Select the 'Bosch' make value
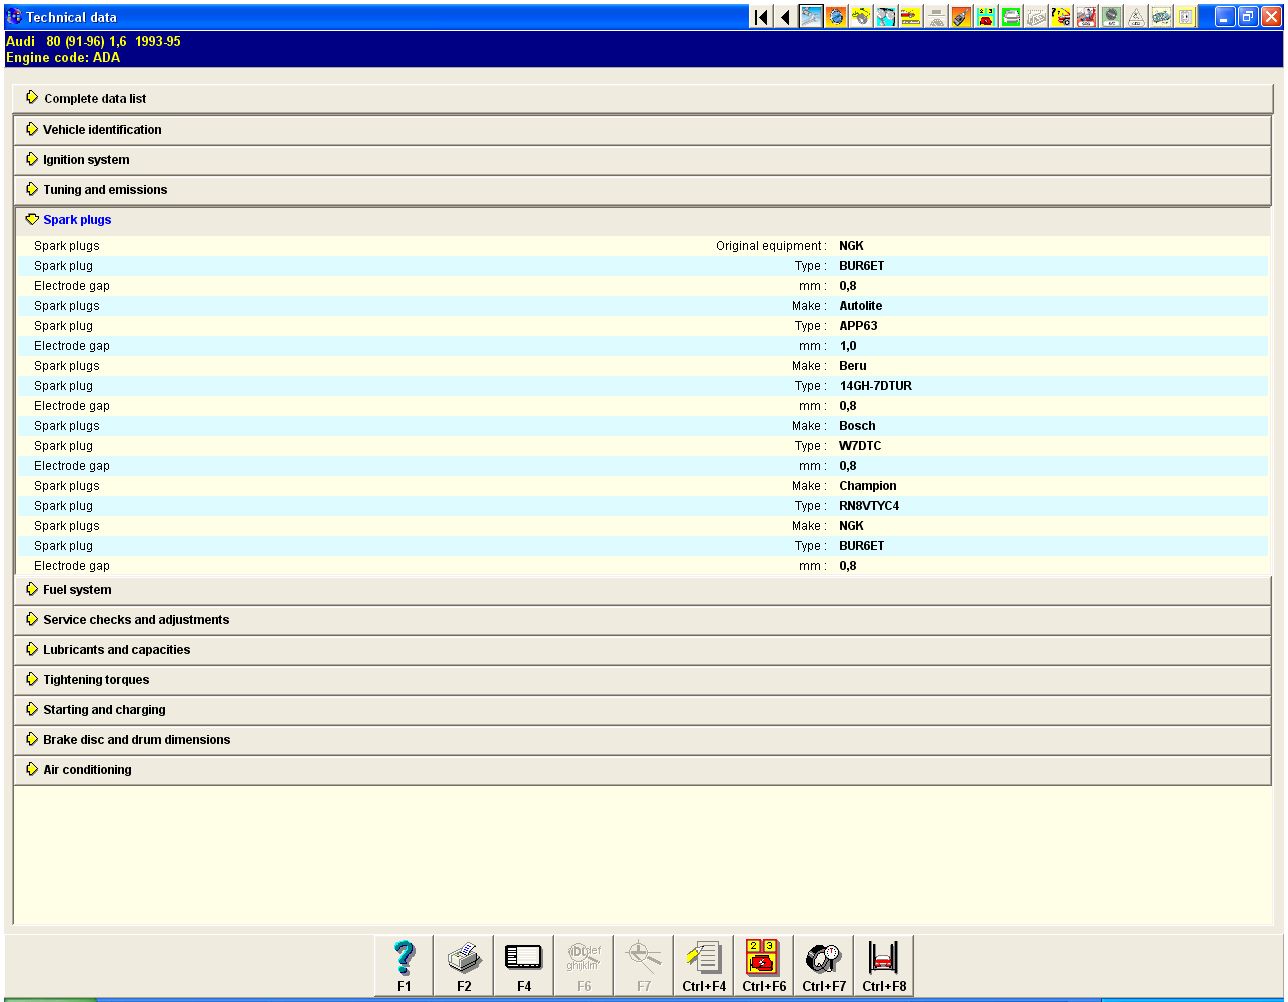This screenshot has height=1002, width=1288. pyautogui.click(x=857, y=426)
